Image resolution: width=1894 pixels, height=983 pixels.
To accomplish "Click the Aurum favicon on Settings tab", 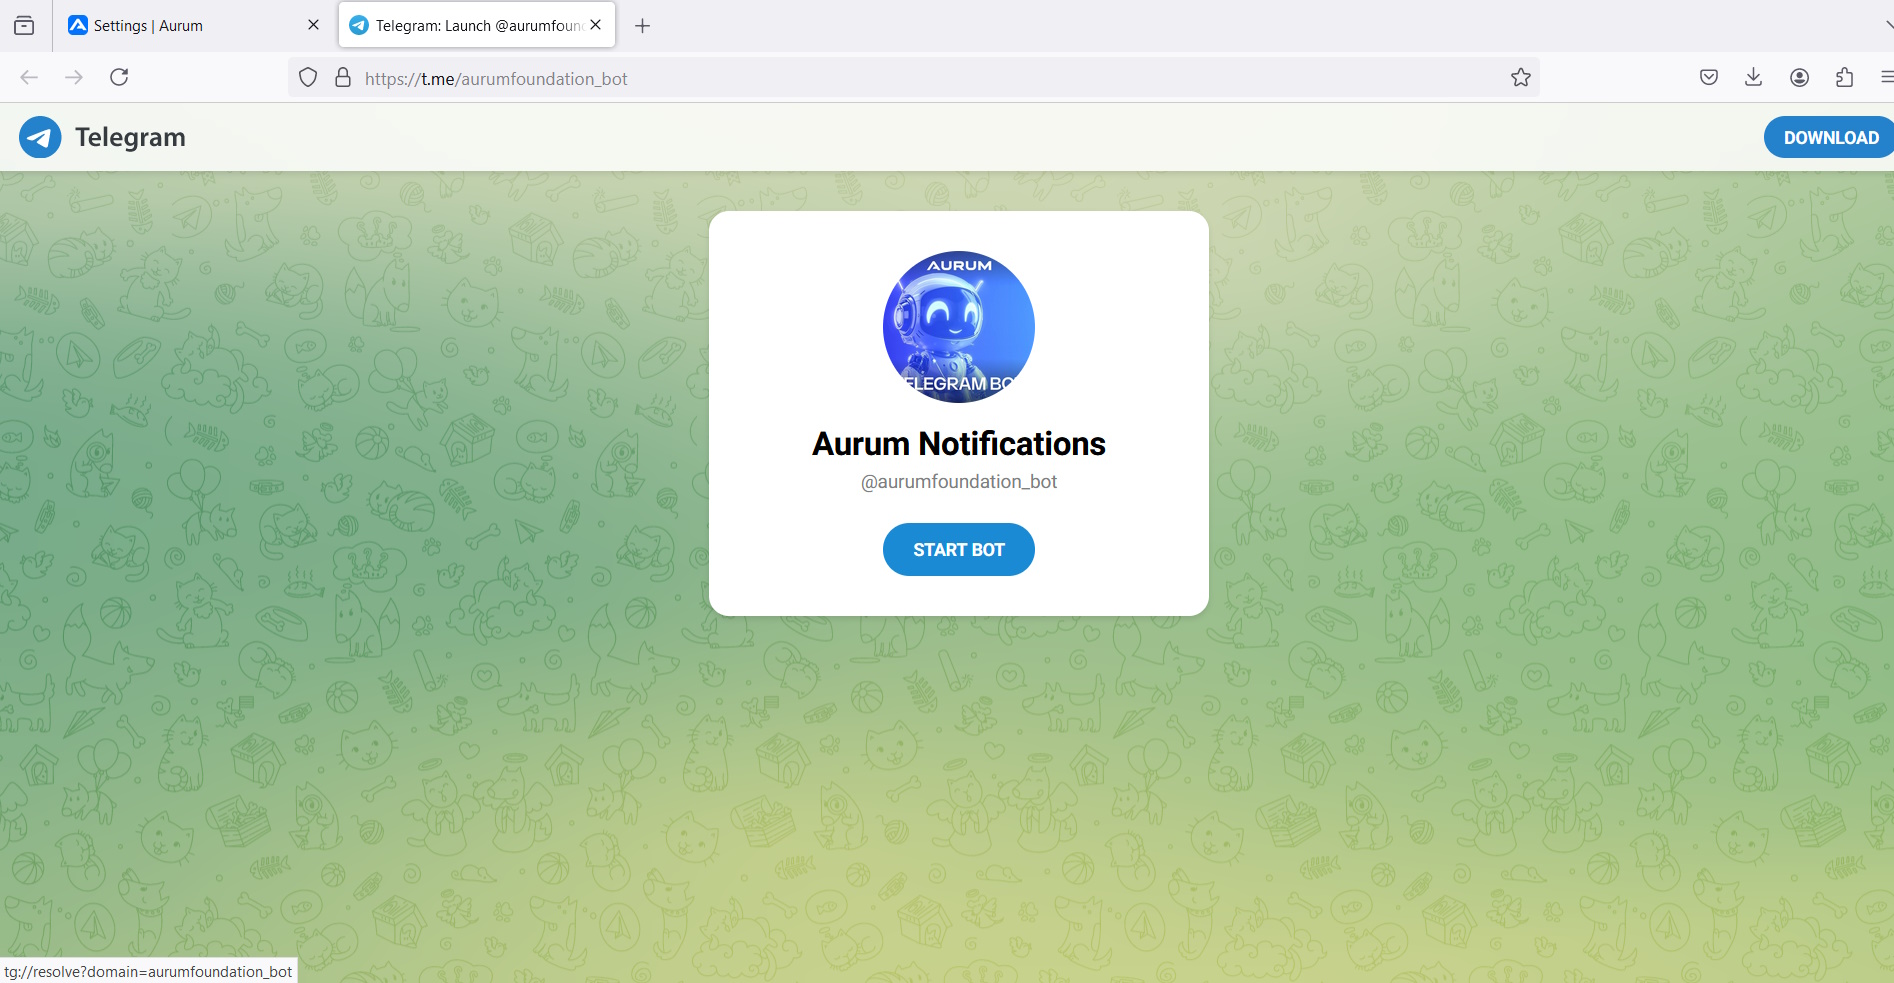I will [x=78, y=25].
